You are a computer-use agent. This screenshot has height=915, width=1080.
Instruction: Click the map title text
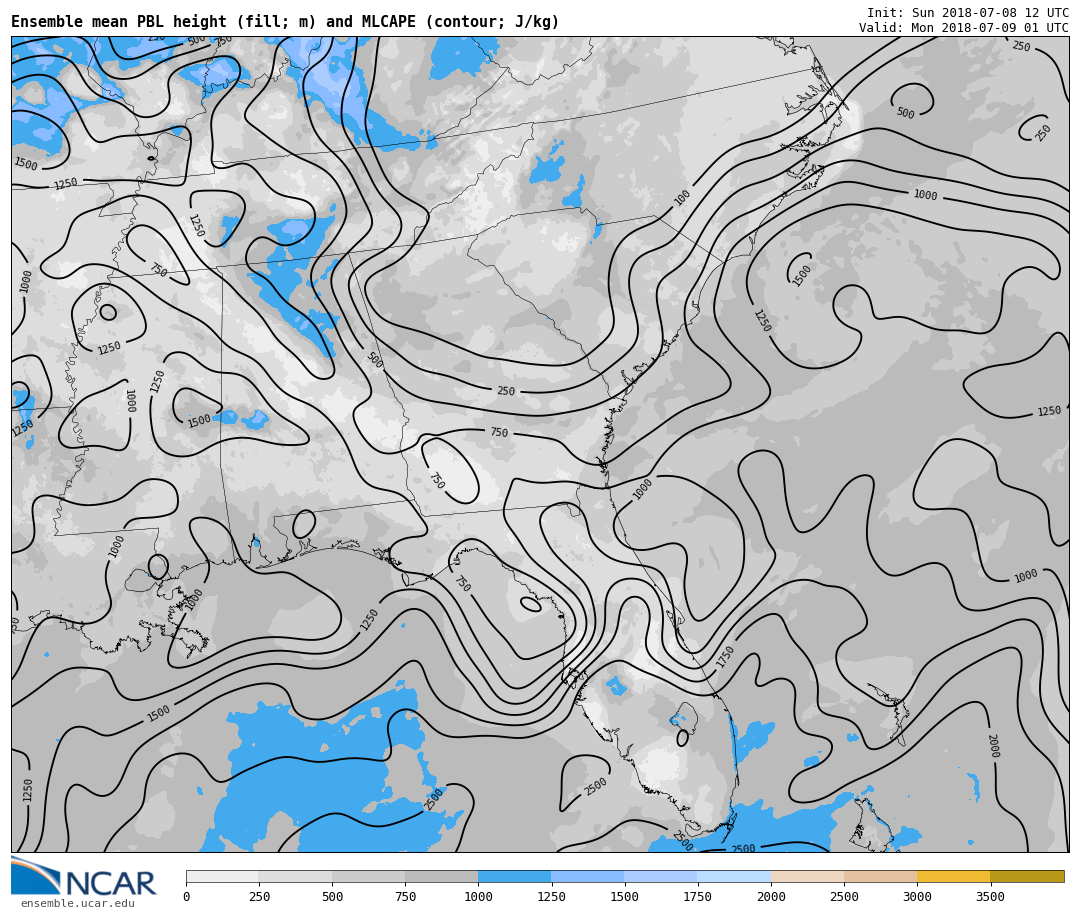(285, 22)
